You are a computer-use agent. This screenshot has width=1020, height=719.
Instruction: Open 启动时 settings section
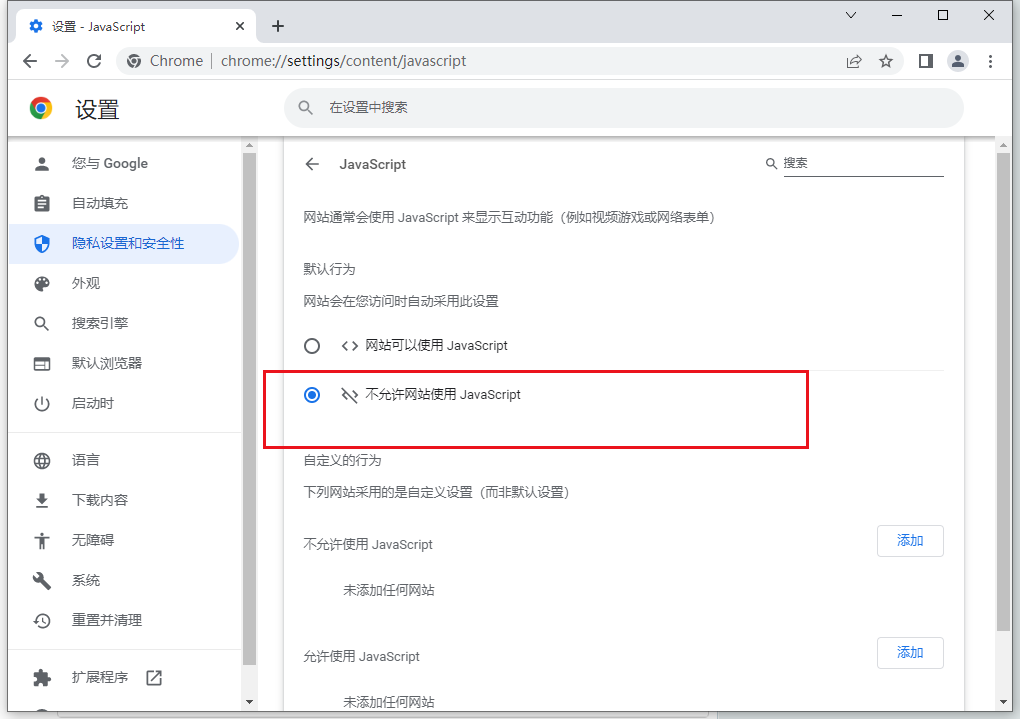pos(124,403)
